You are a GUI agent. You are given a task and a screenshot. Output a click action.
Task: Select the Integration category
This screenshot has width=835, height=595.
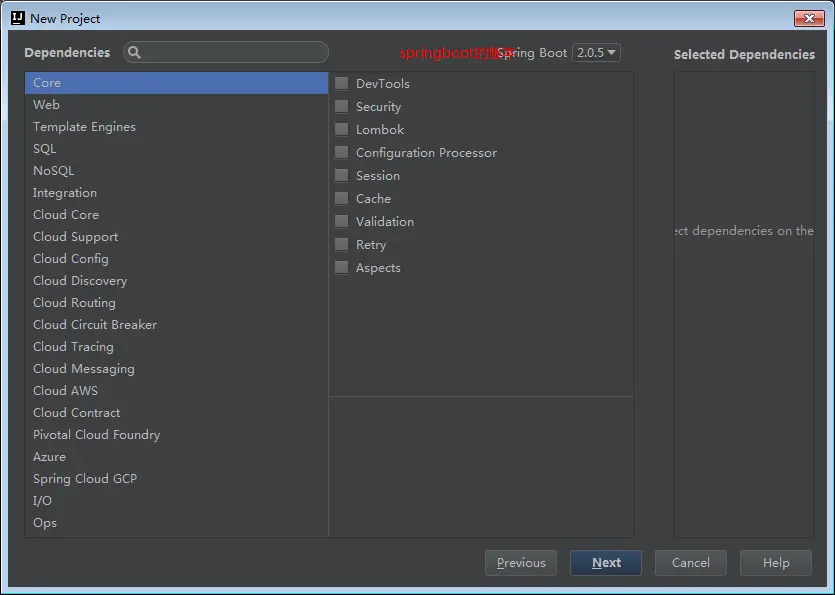click(176, 193)
